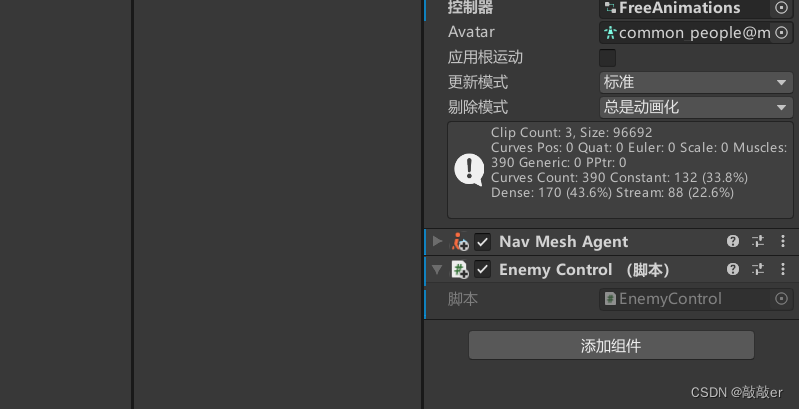Enable the 应用根运动 checkbox
The height and width of the screenshot is (409, 799).
[607, 58]
